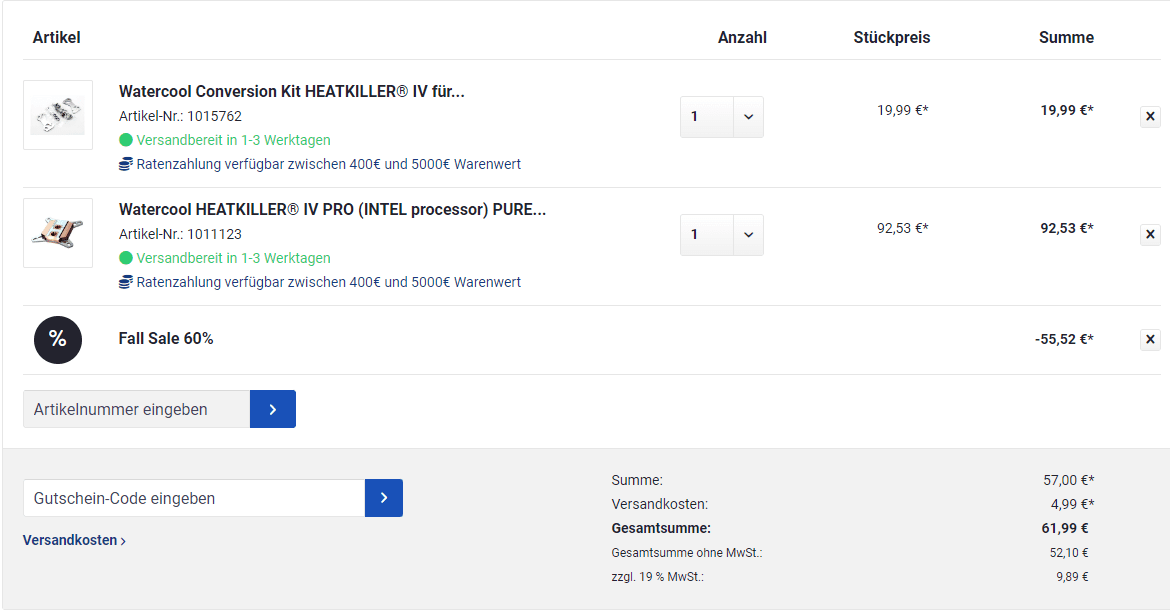Viewport: 1170px width, 611px height.
Task: Click the HEATKILLER IV PRO product thumbnail
Action: pos(58,233)
